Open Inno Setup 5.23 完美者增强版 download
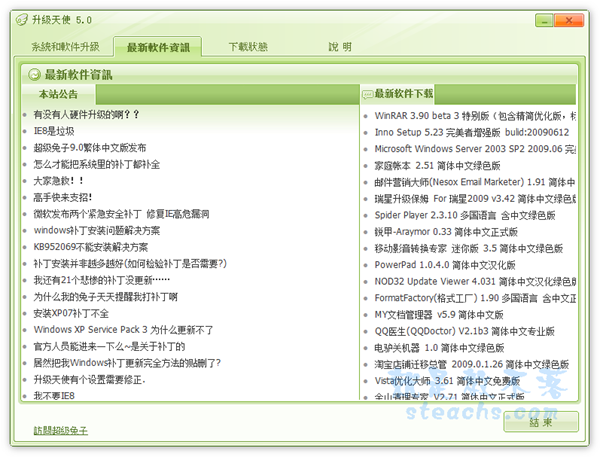Screen dimensions: 600x457 [472, 132]
